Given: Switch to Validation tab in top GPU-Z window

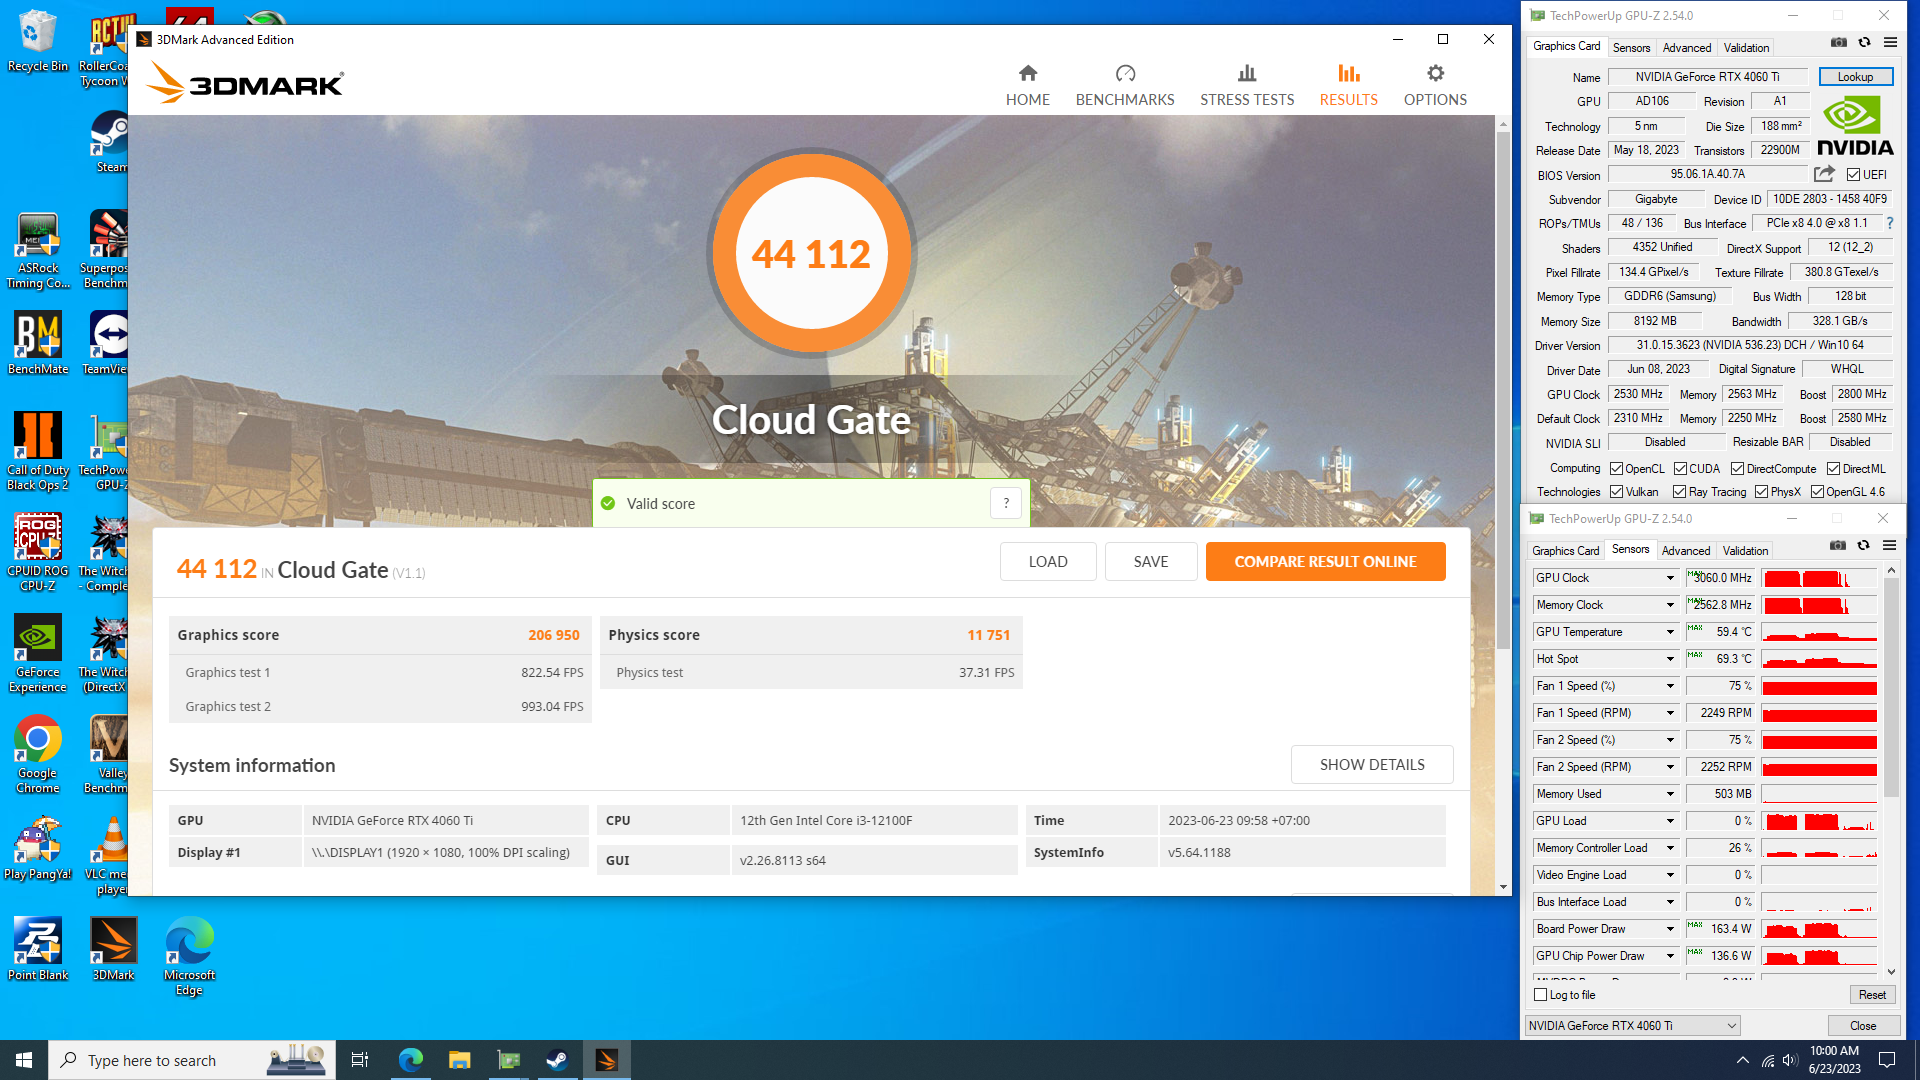Looking at the screenshot, I should click(x=1746, y=48).
